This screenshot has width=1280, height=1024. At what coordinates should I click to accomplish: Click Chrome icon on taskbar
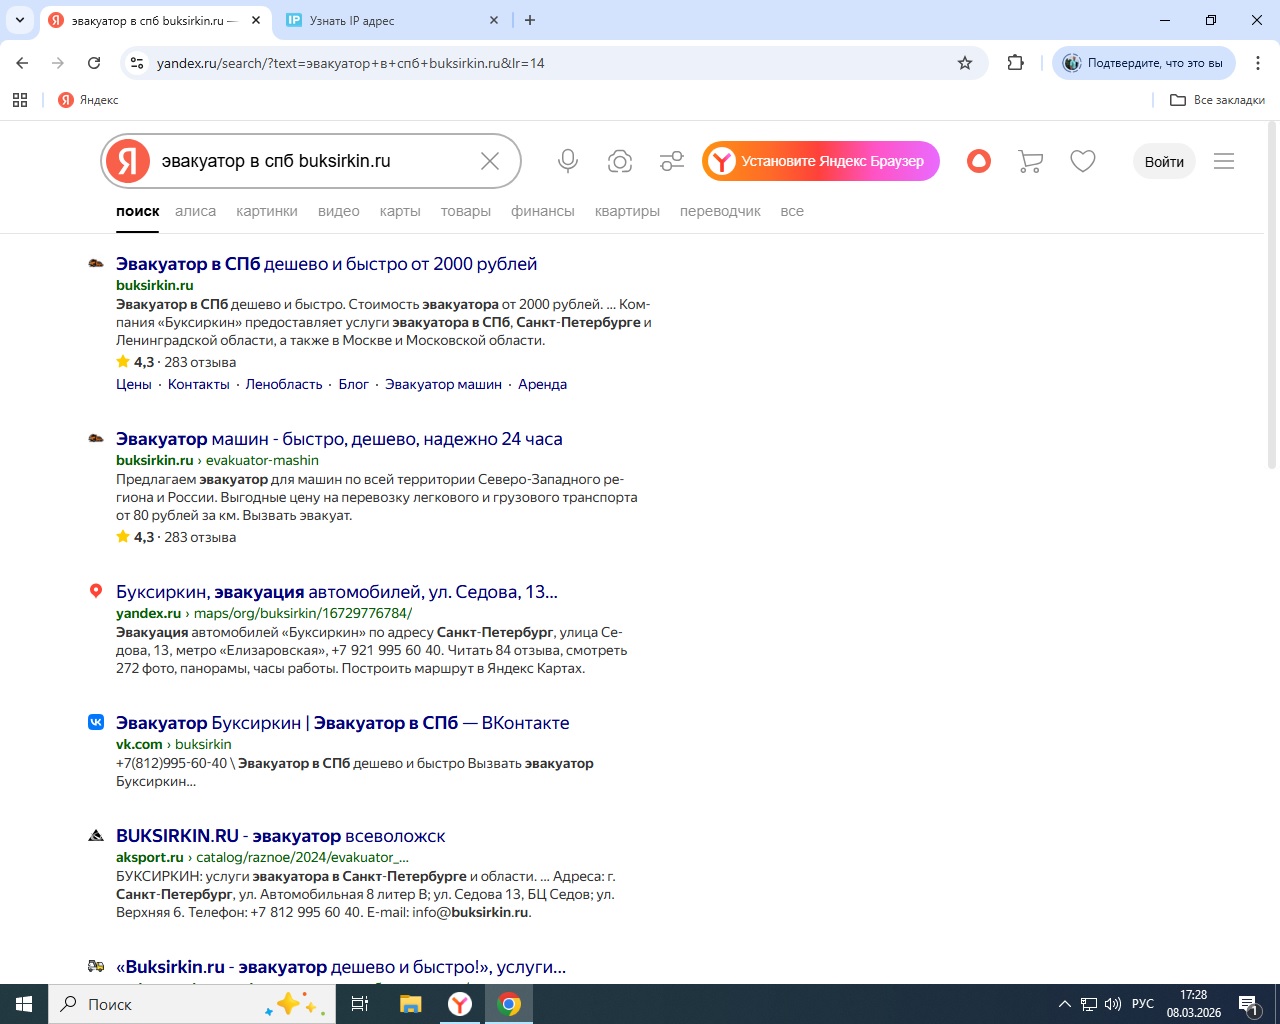point(509,1004)
